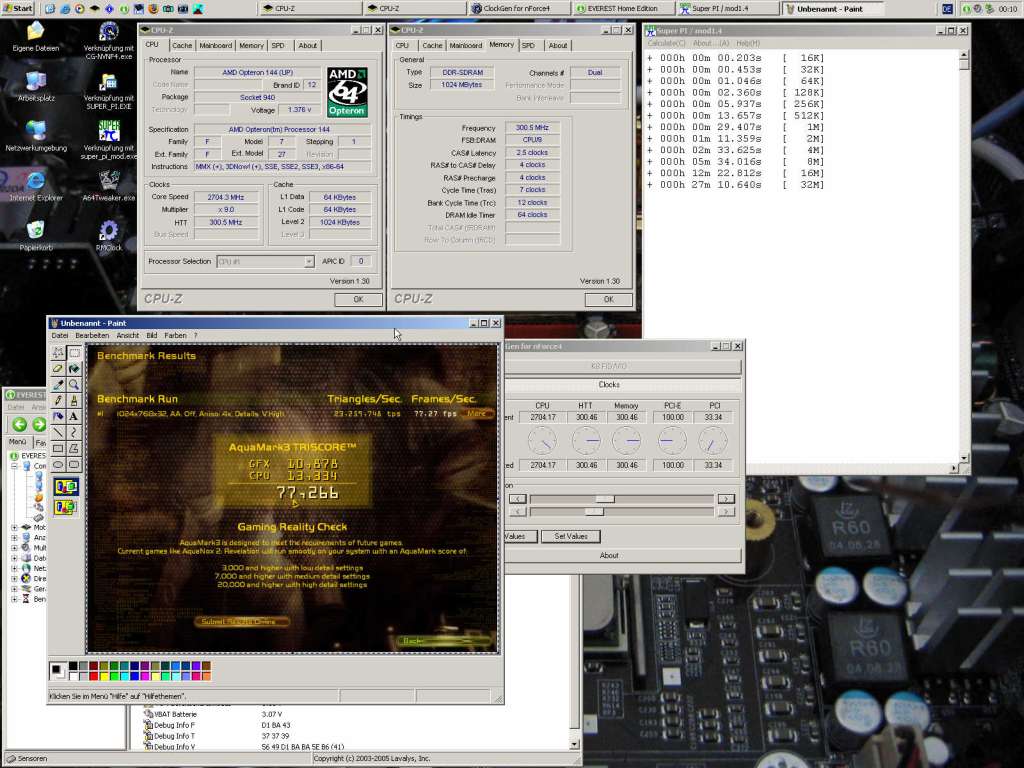The image size is (1024, 768).
Task: Click EVEREST green forward arrow
Action: 39,424
